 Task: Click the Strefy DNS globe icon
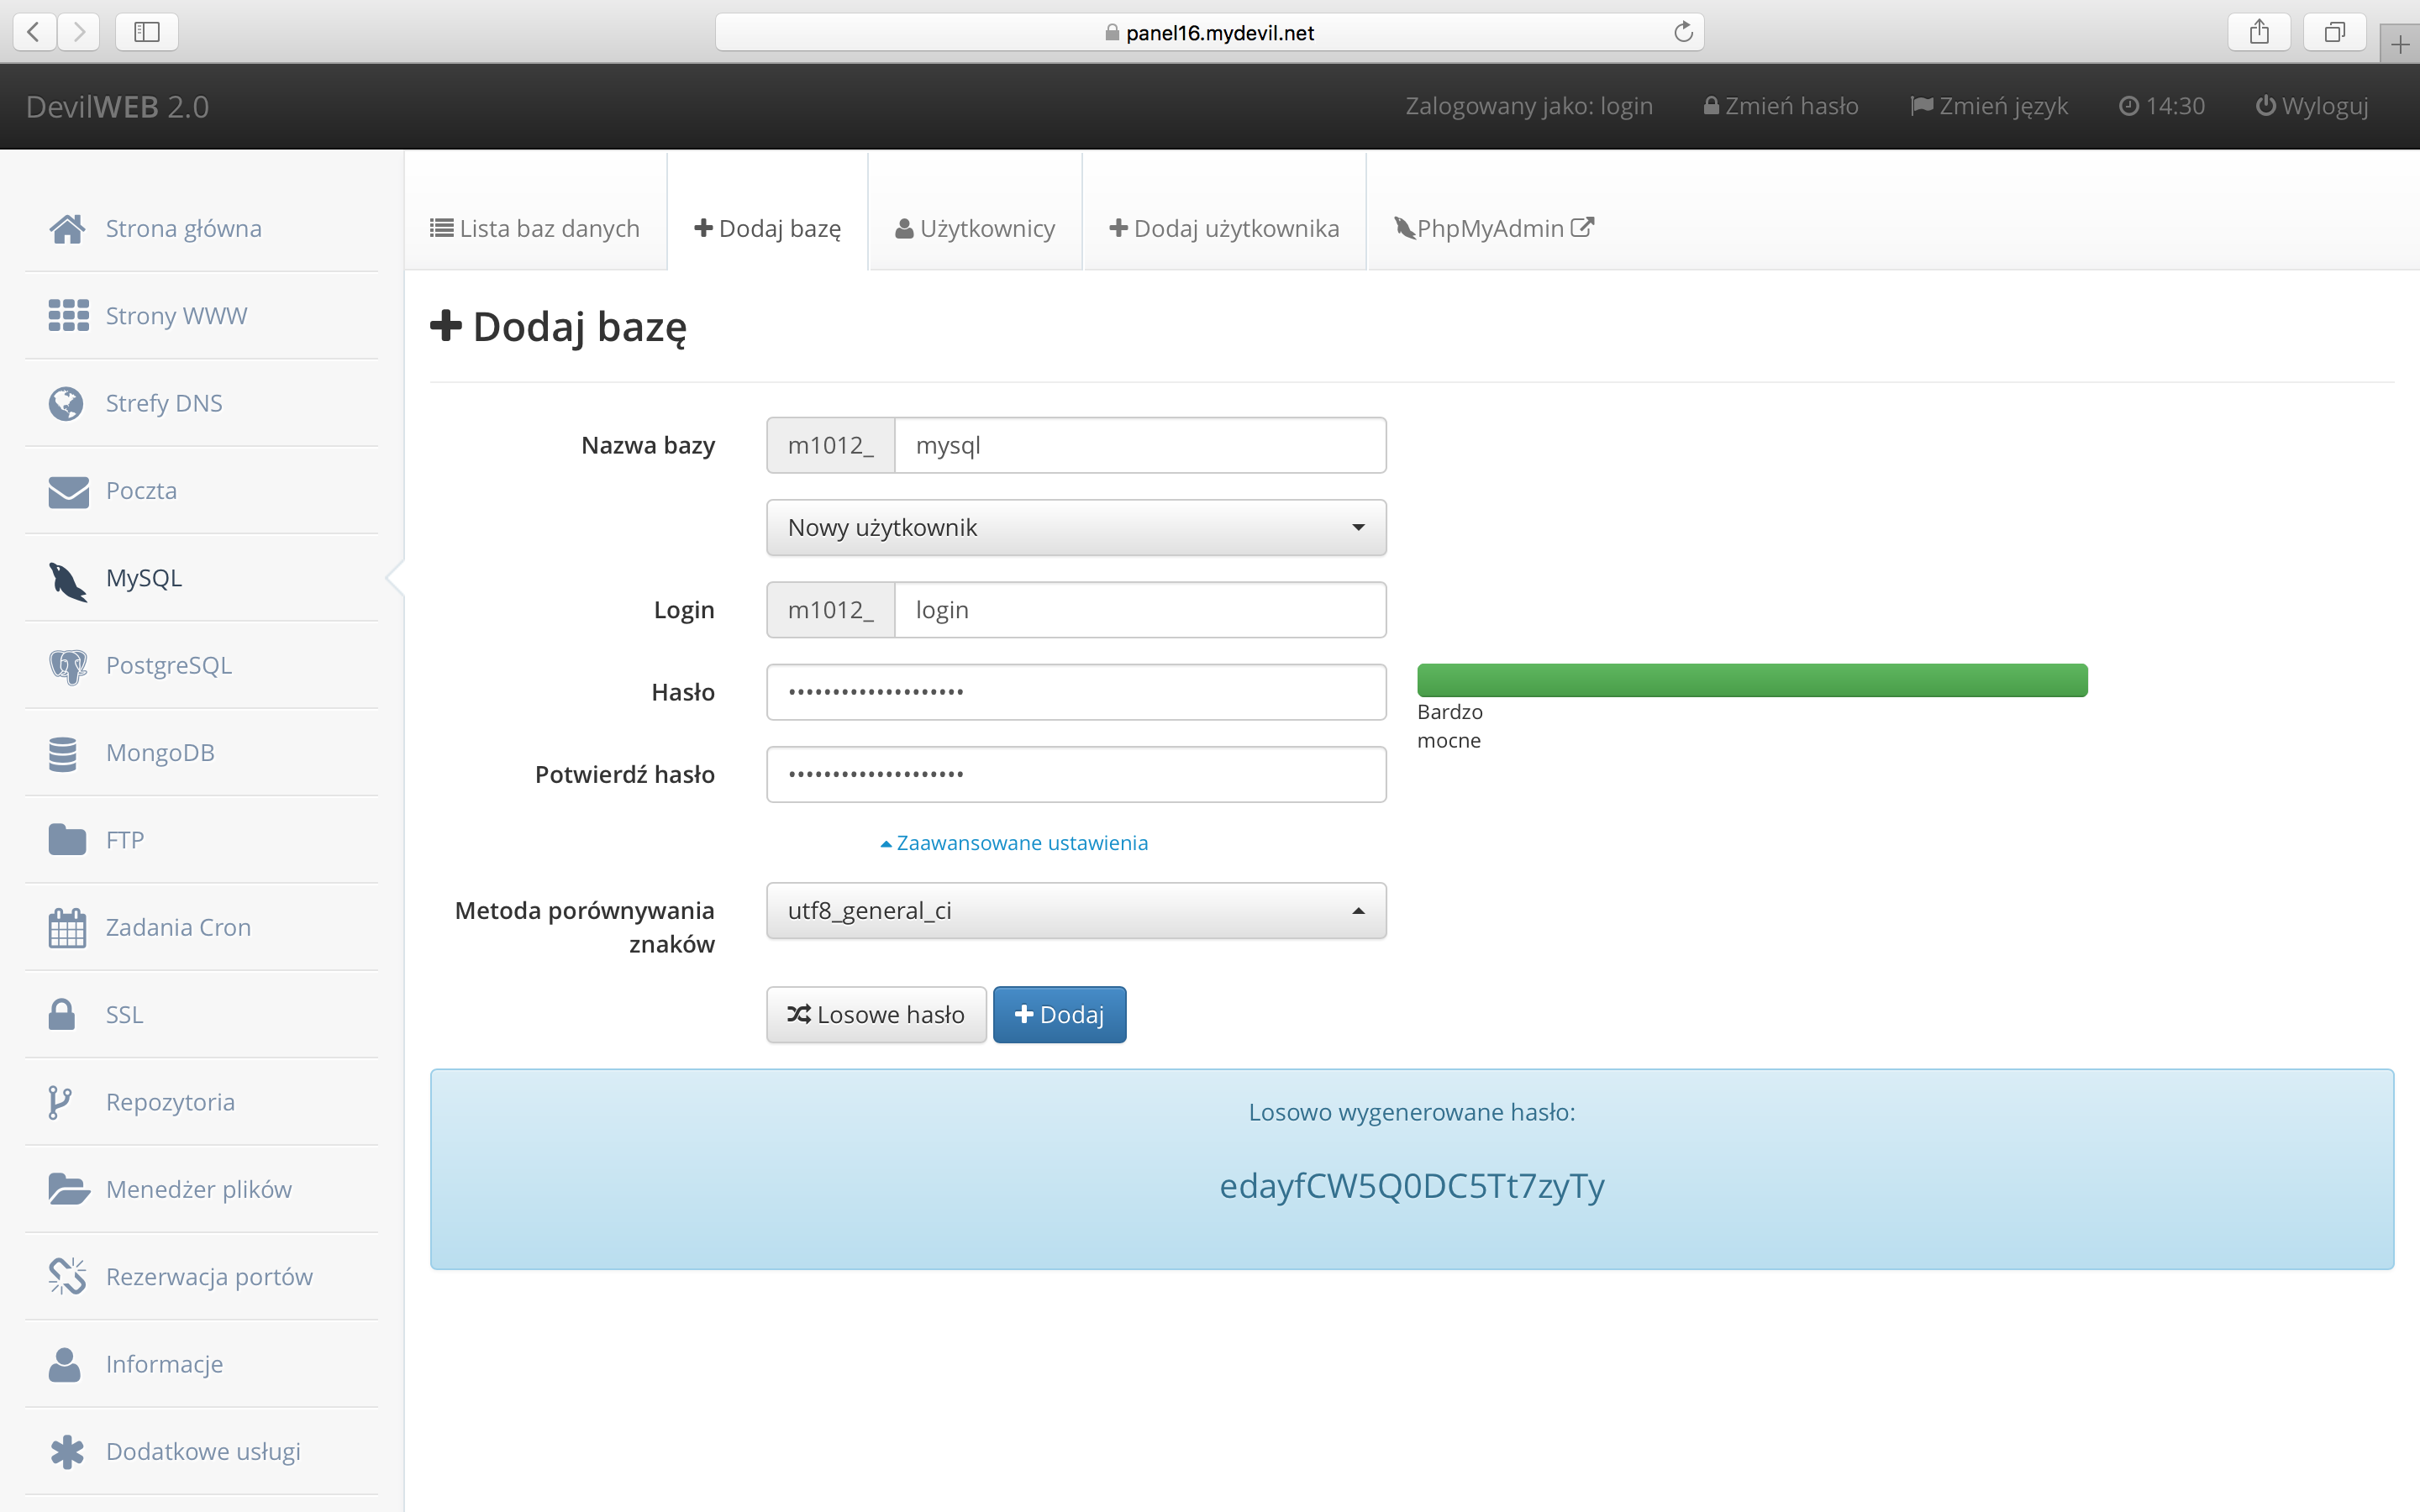pyautogui.click(x=66, y=403)
